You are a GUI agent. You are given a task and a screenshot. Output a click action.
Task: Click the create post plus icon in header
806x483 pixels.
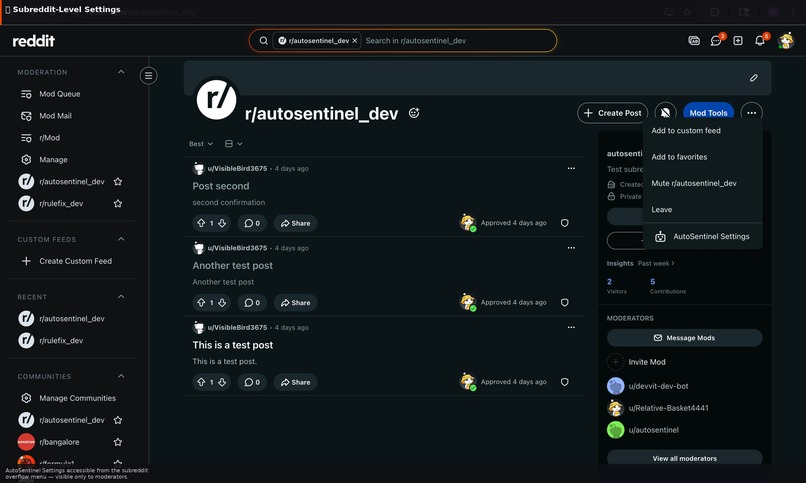pos(738,41)
